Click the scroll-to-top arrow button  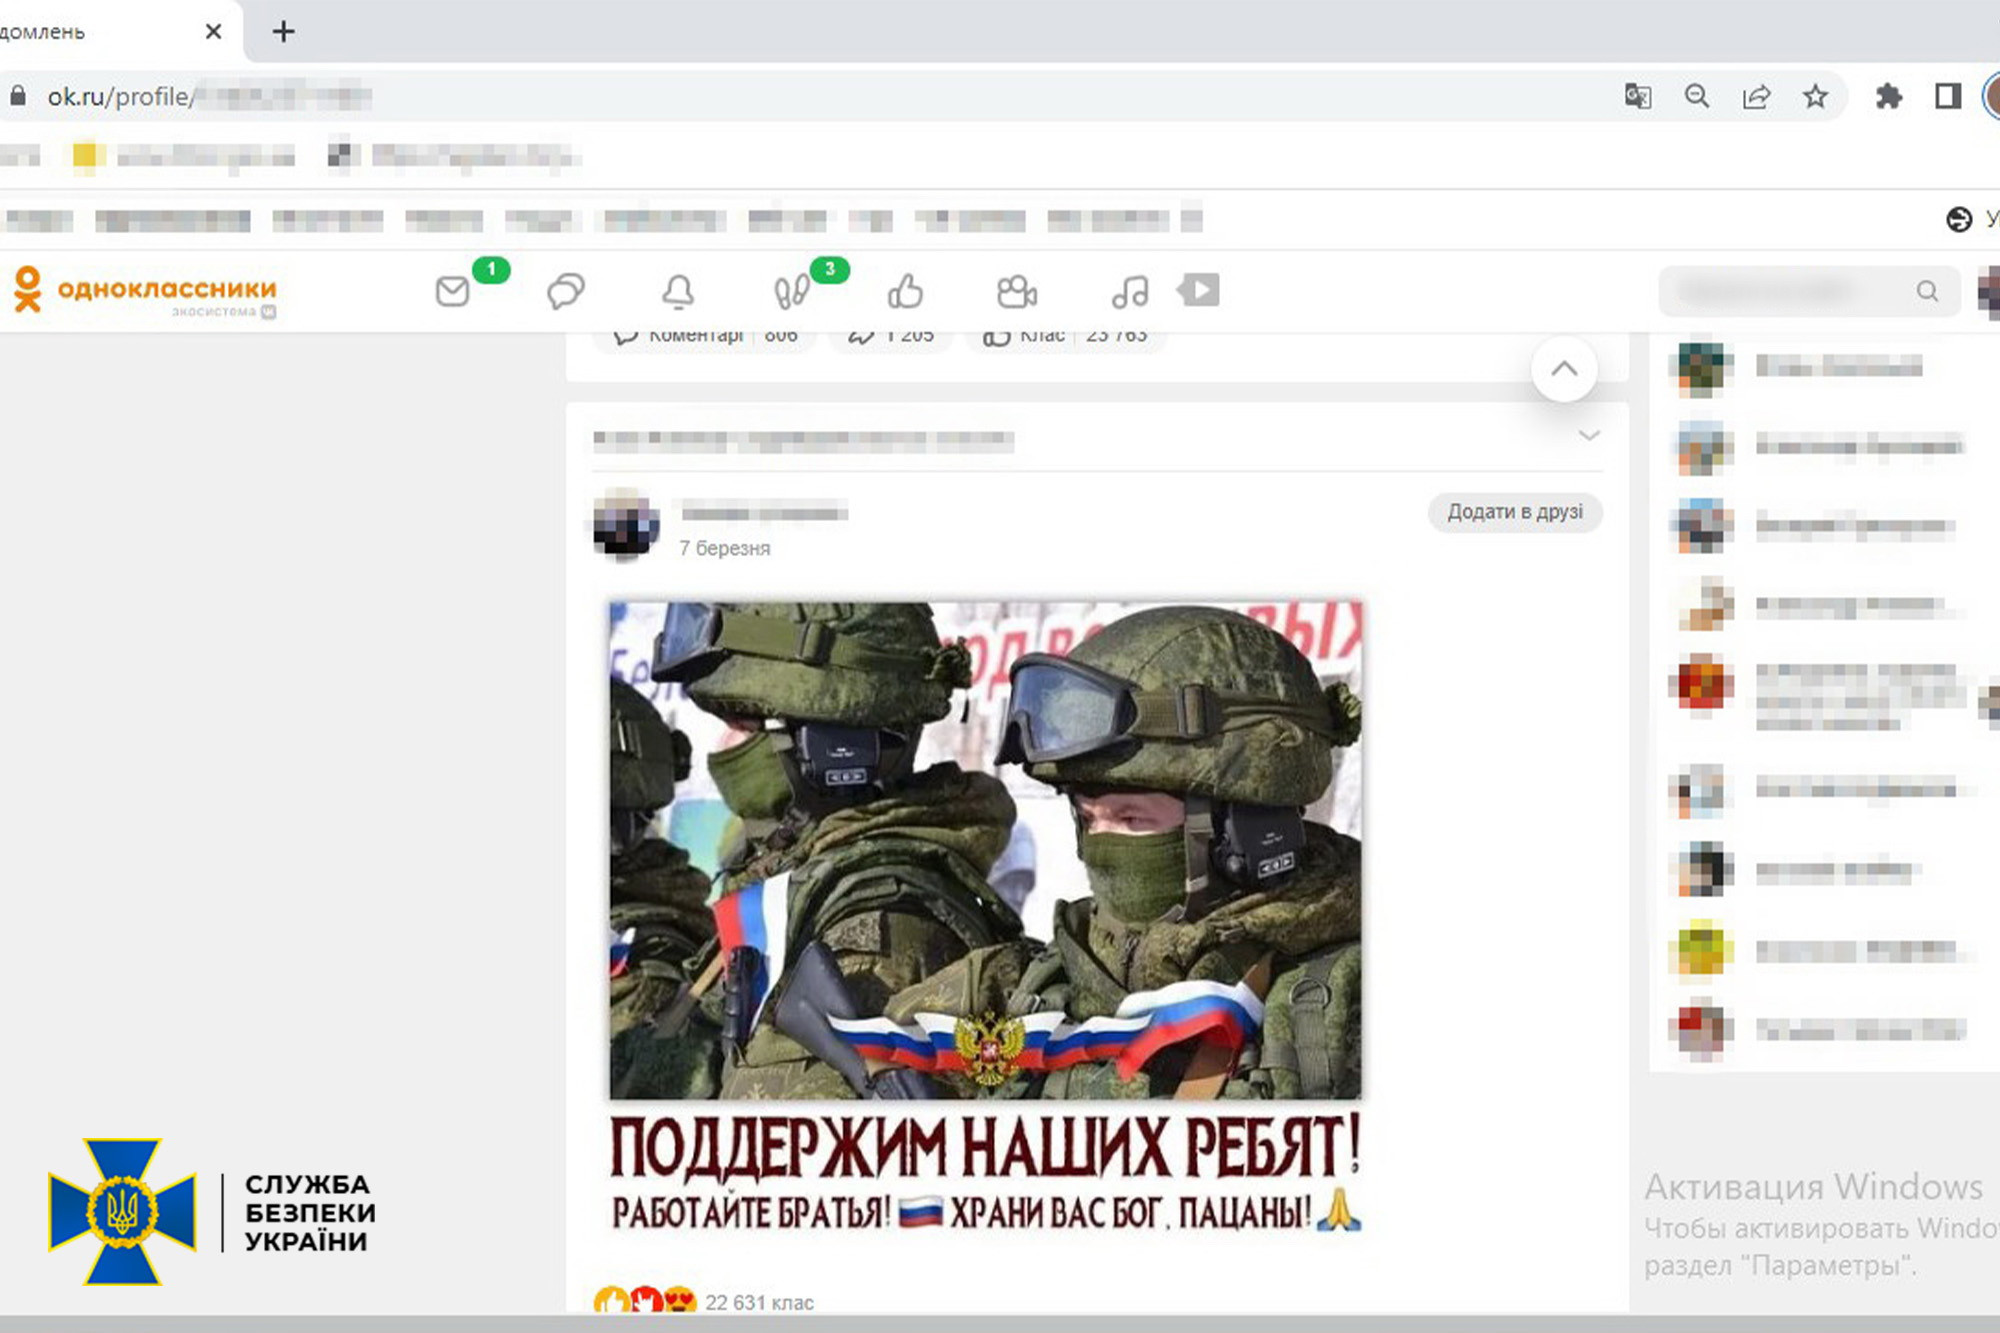pos(1564,369)
